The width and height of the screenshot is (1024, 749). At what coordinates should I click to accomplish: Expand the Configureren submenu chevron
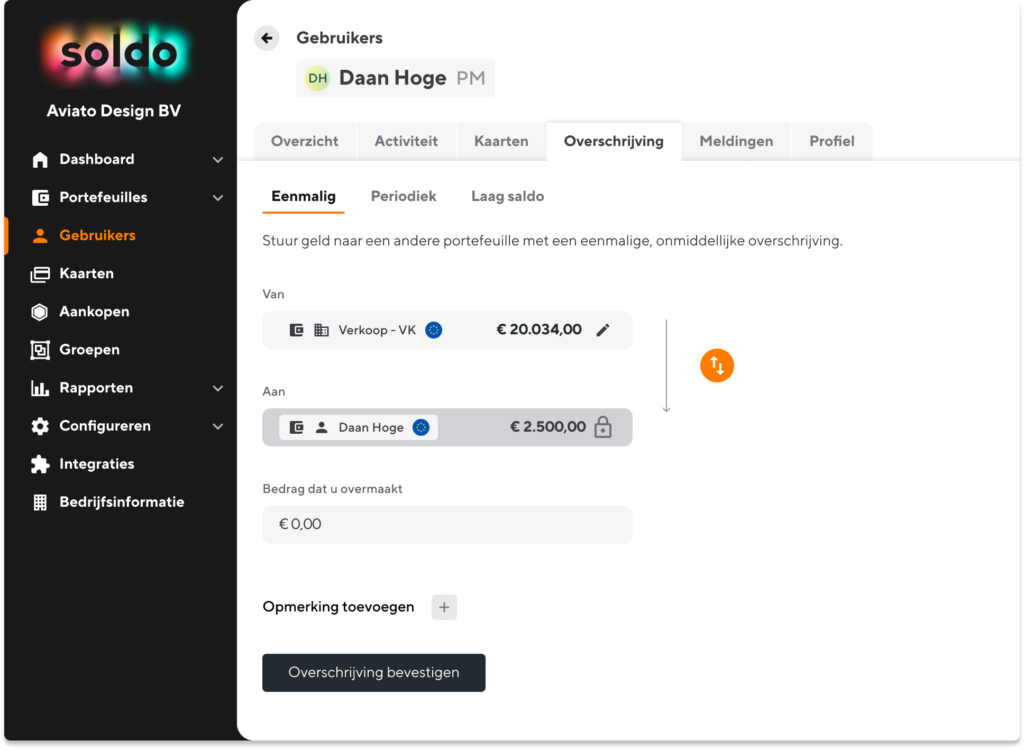(217, 426)
